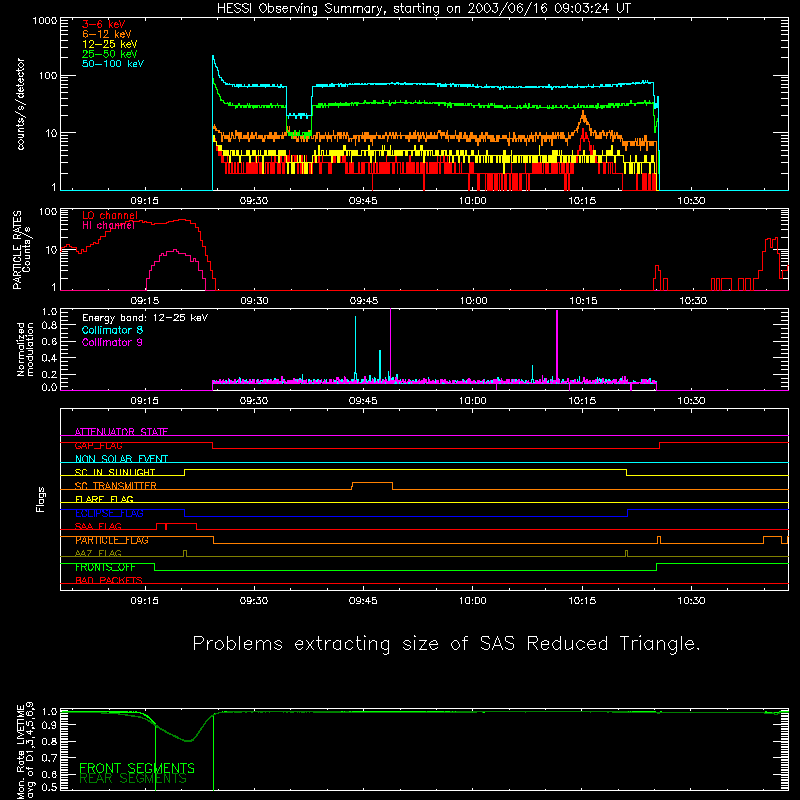800x800 pixels.
Task: Select the olive AAZ_FLAG label
Action: [98, 554]
